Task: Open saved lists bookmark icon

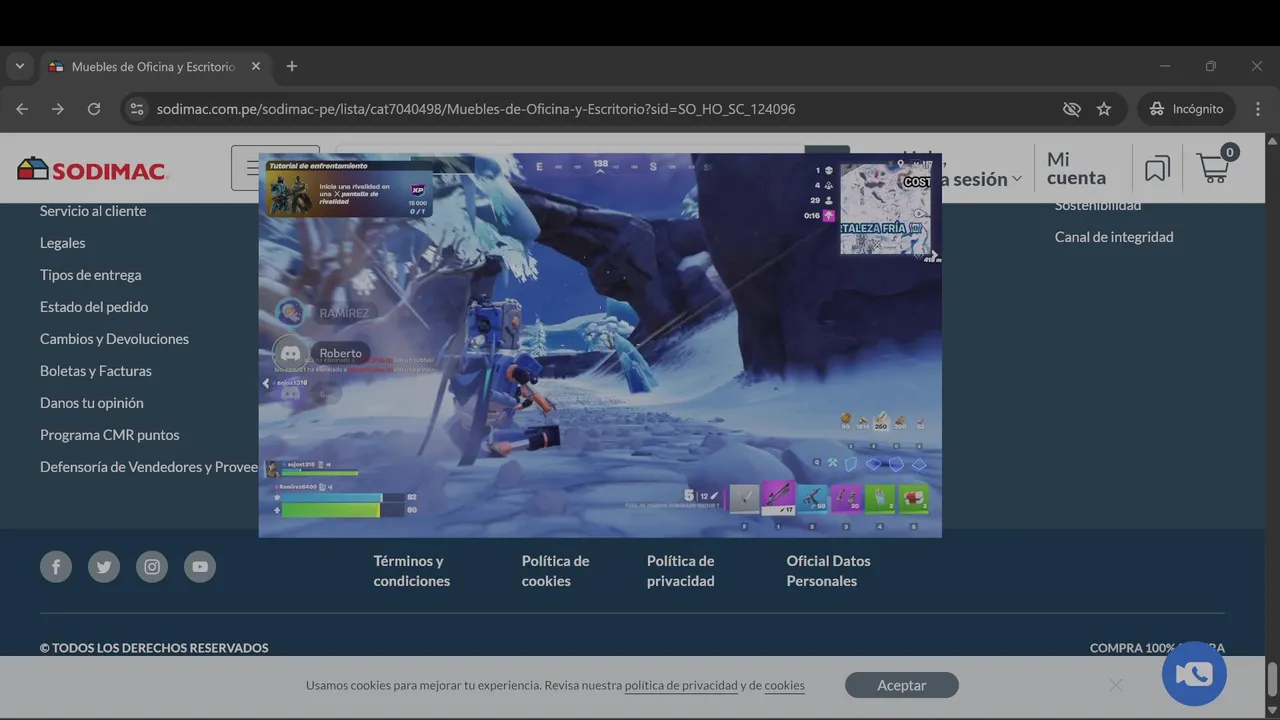Action: [1157, 169]
